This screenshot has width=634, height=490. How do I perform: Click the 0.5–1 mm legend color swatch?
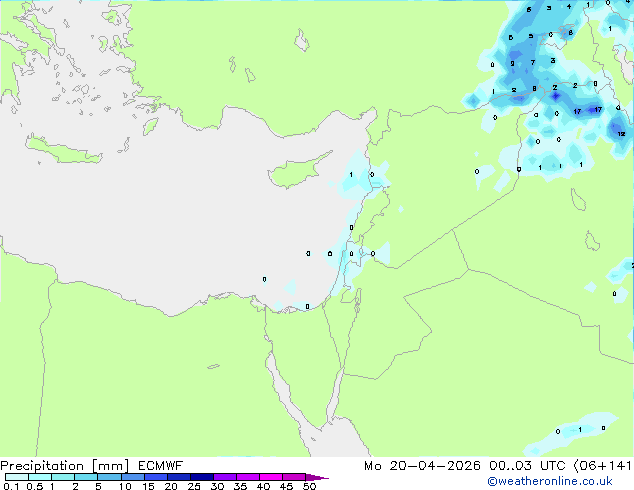40,477
